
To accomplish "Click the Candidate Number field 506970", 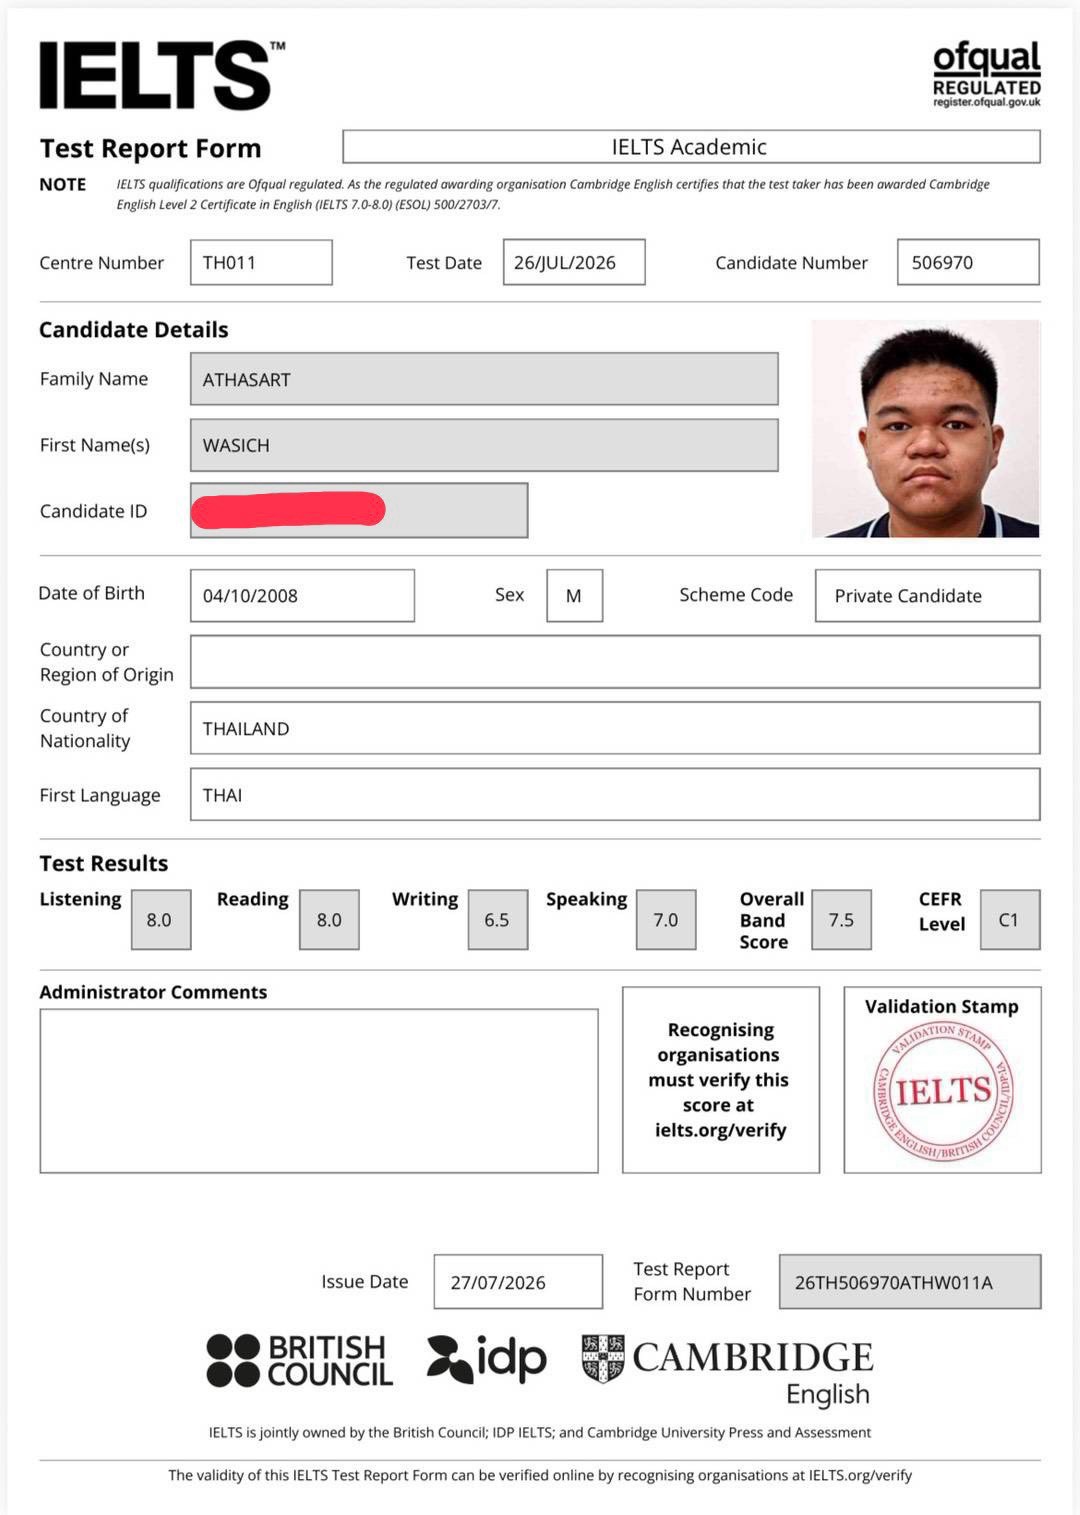I will 968,262.
